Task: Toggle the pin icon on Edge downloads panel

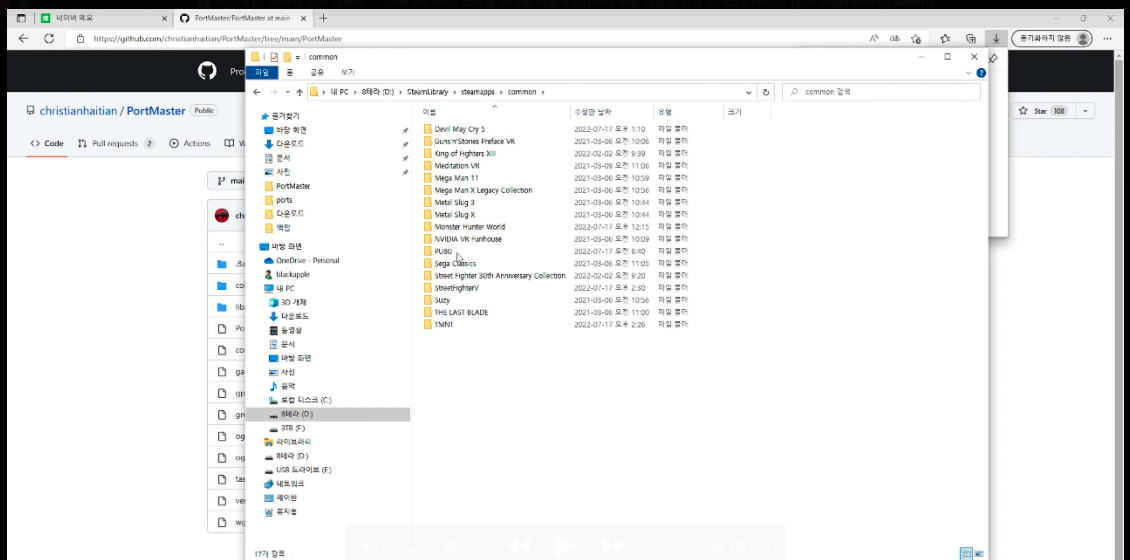Action: click(994, 58)
